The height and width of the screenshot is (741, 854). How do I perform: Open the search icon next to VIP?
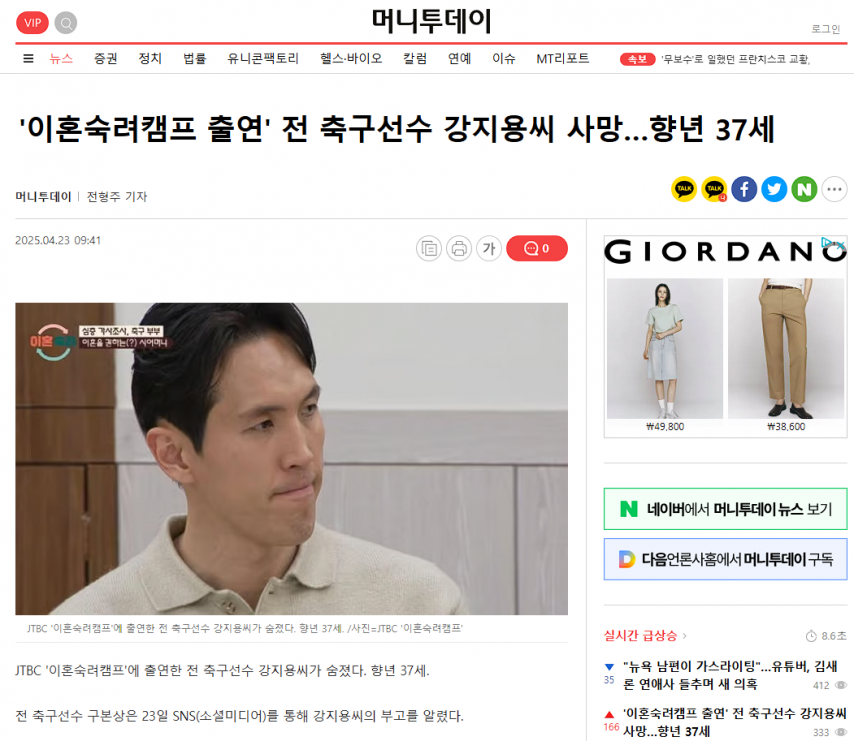click(66, 23)
